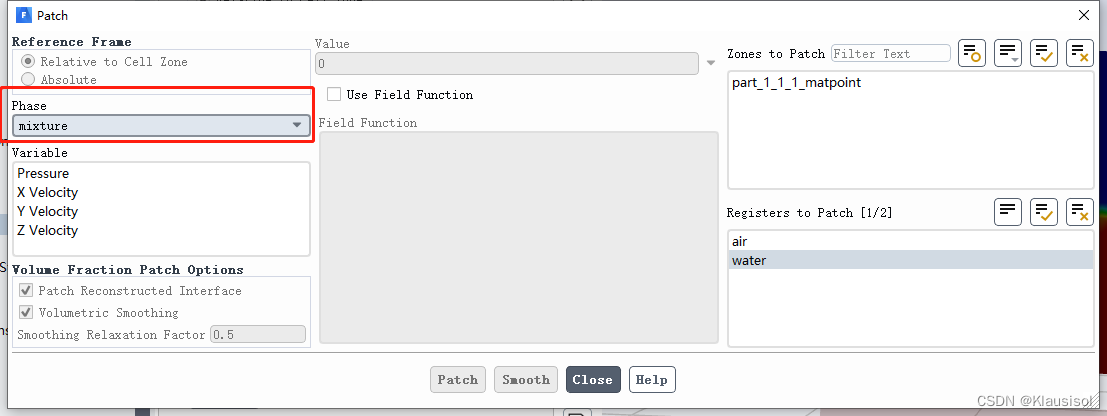
Task: Select all registers in Registers to Patch
Action: click(1044, 211)
